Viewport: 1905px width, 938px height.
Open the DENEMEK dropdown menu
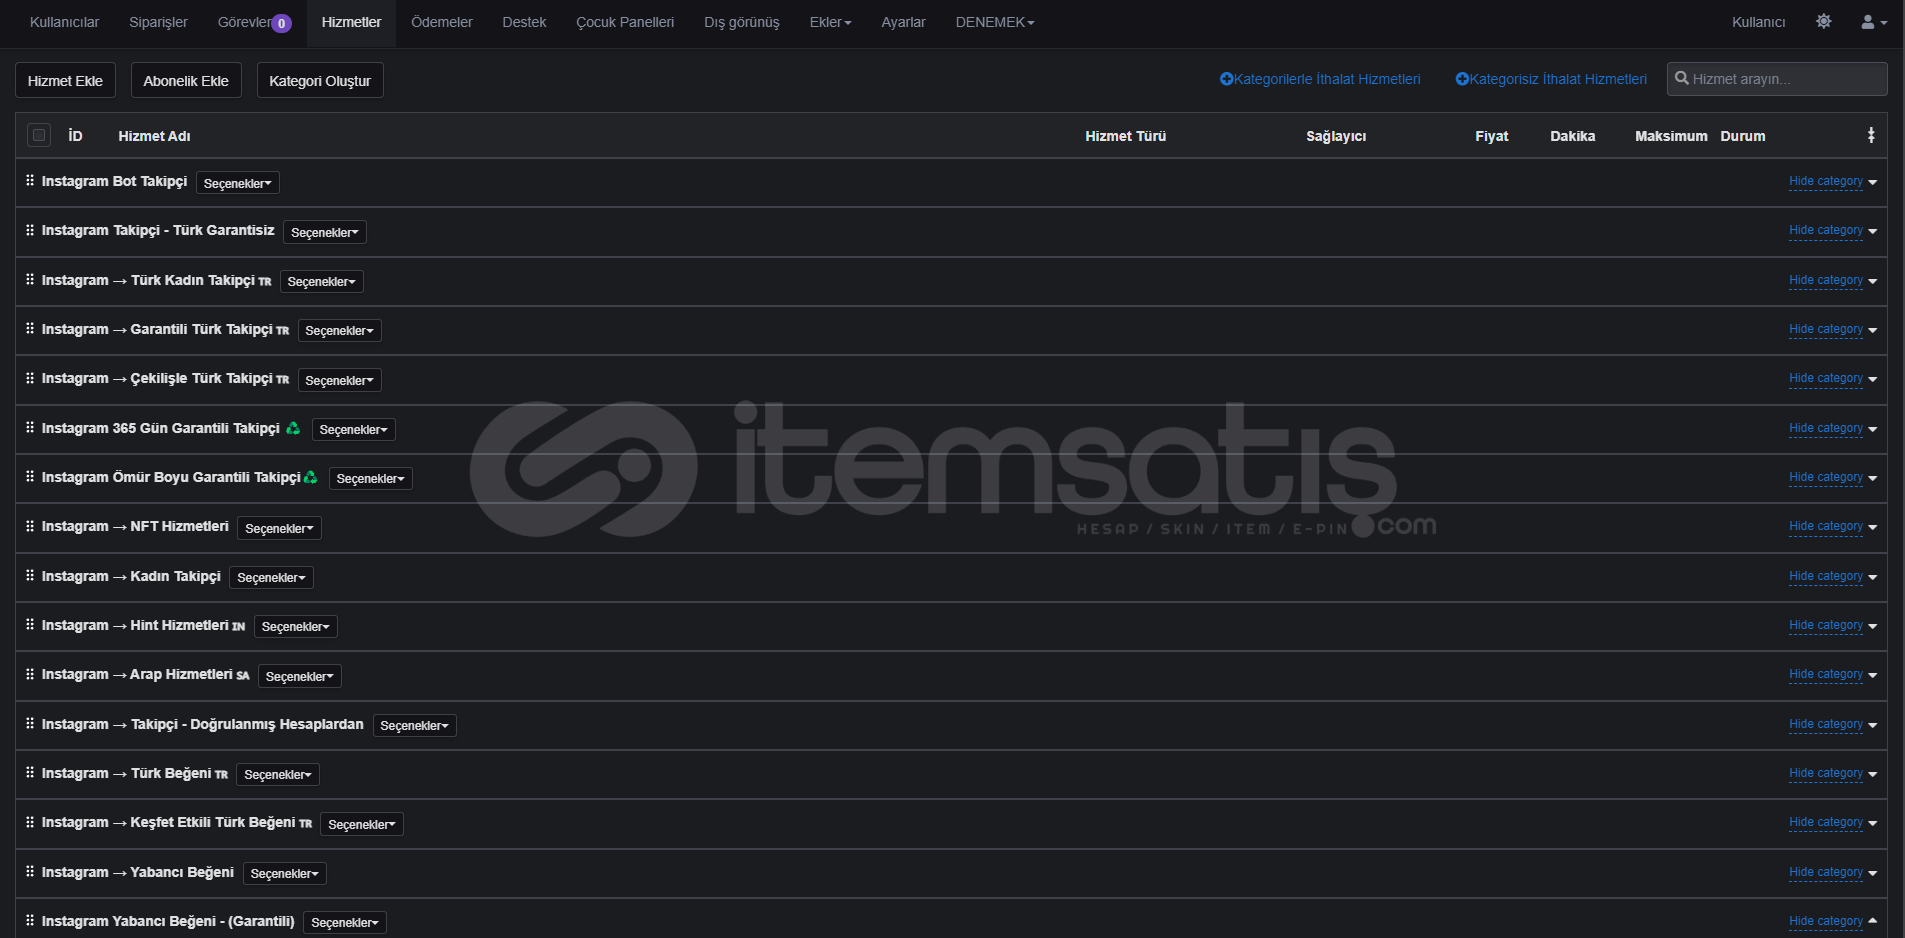(995, 22)
